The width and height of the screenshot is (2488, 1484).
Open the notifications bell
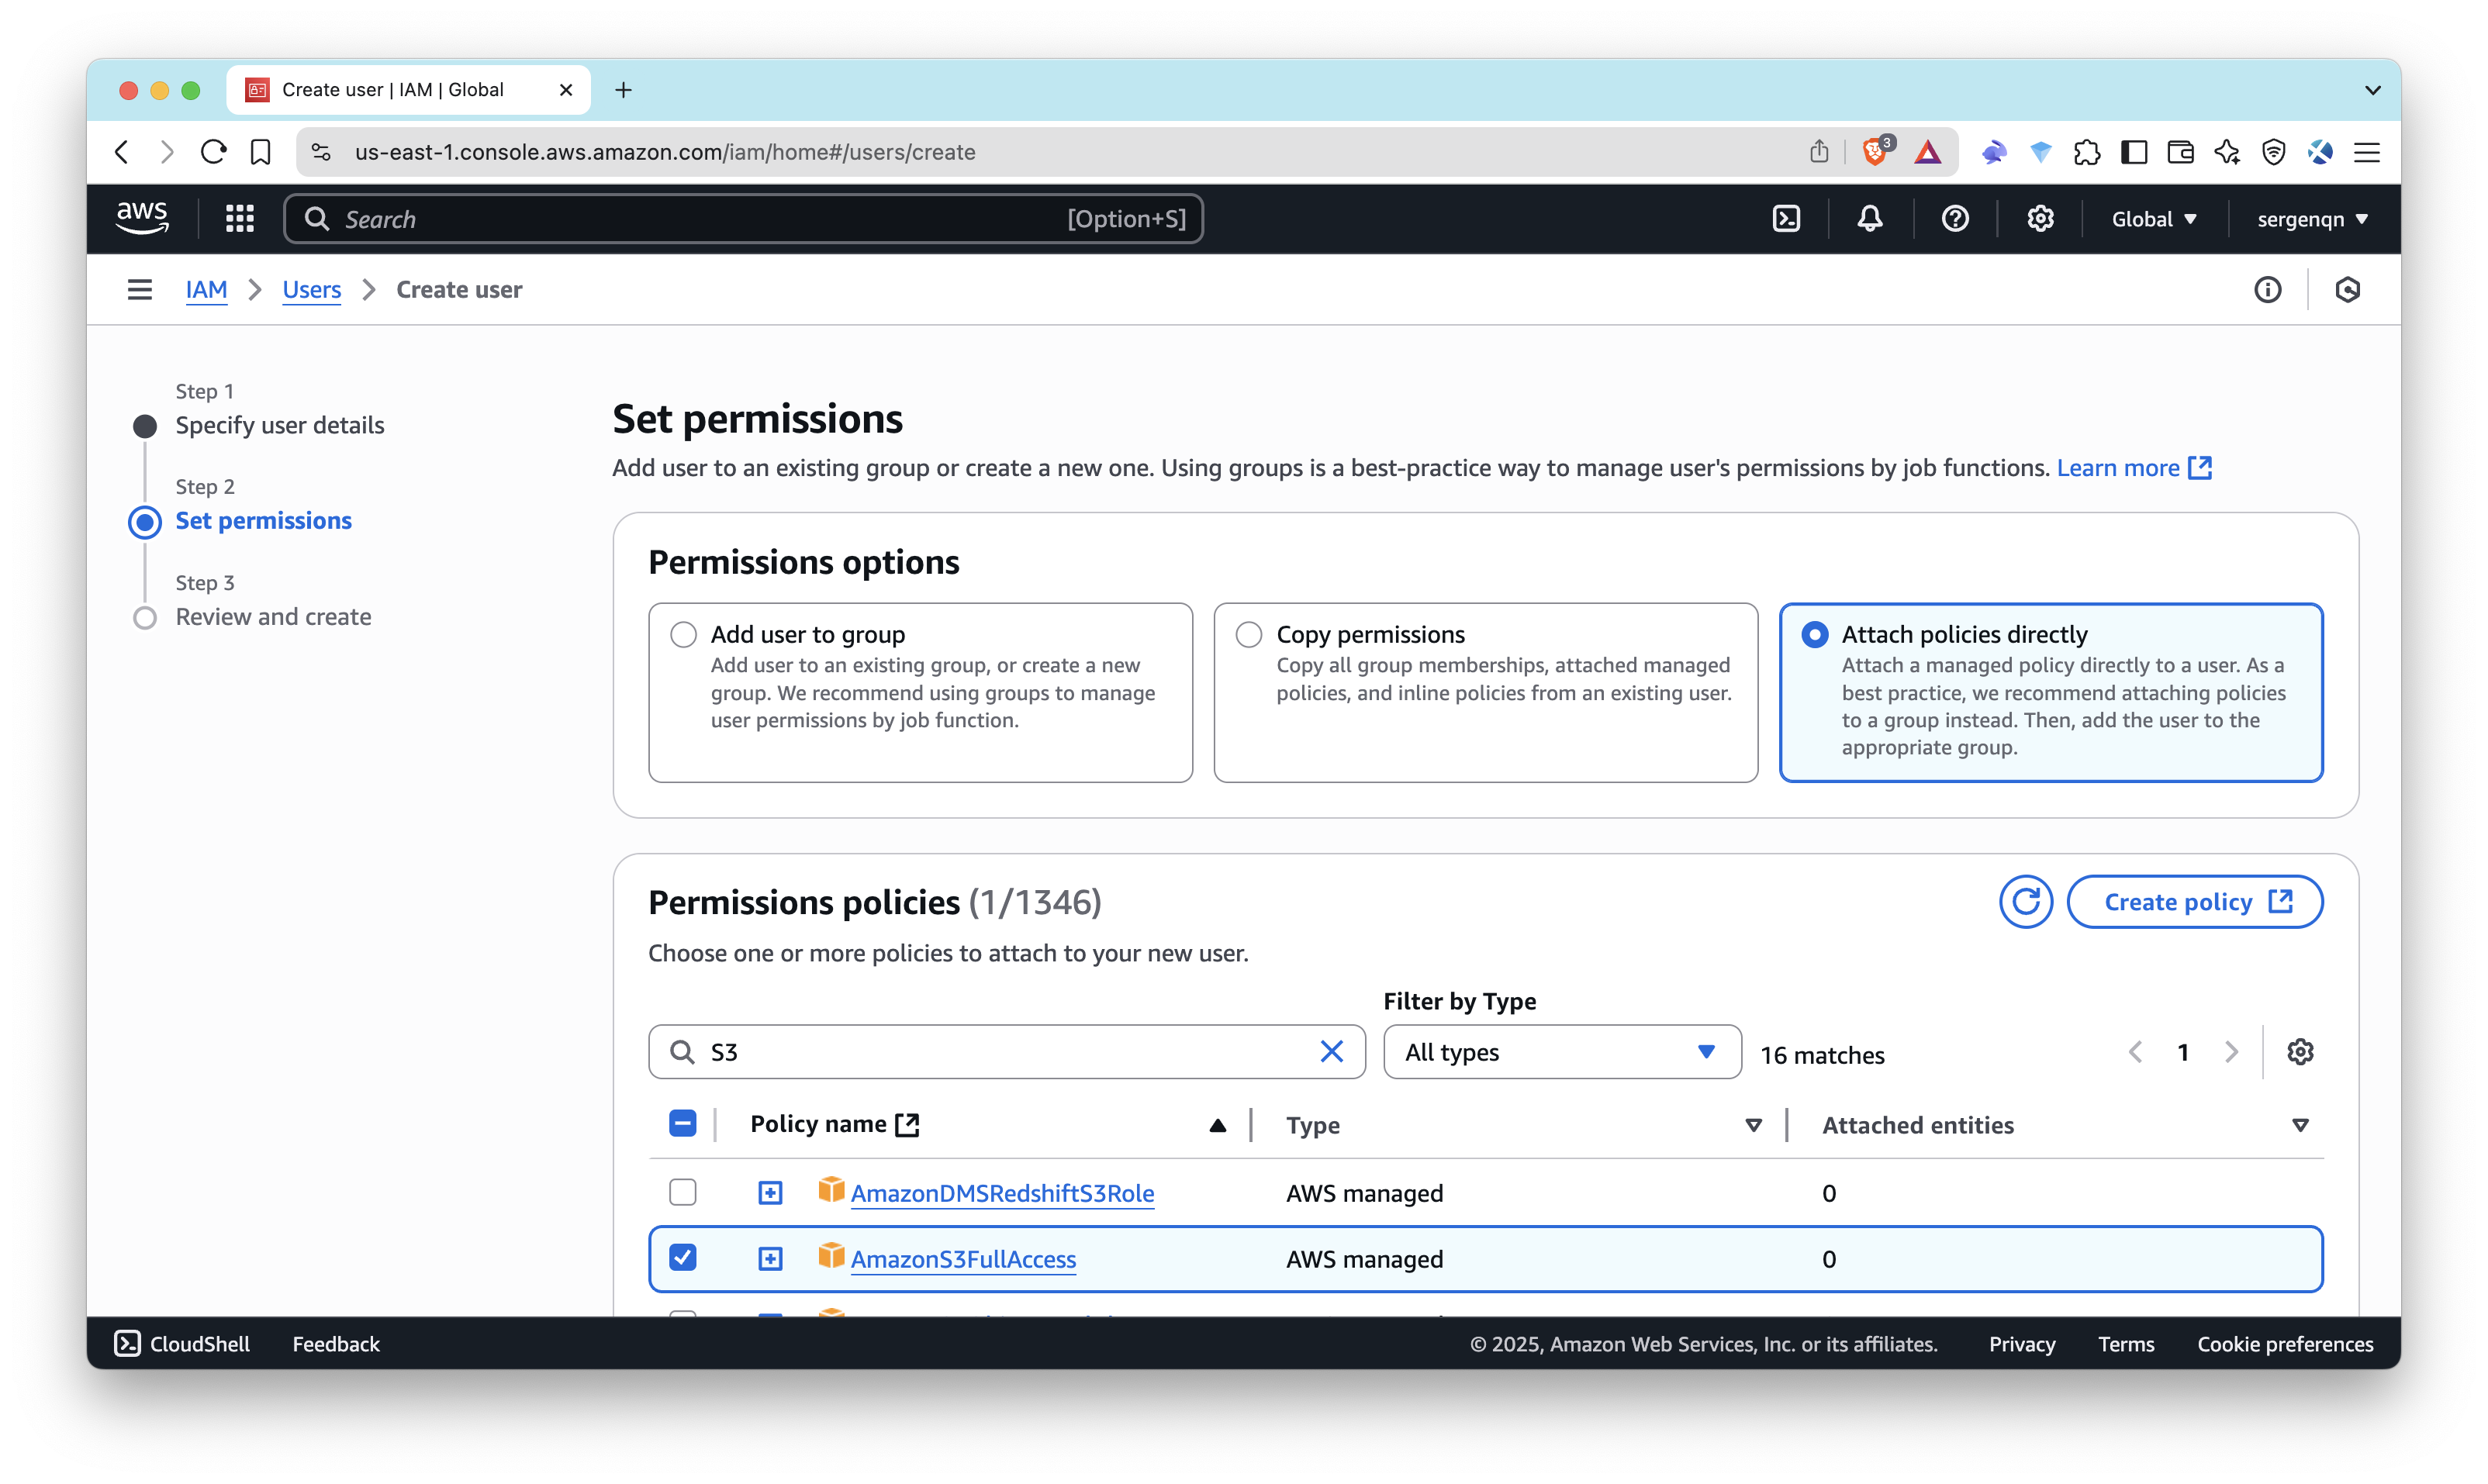(x=1869, y=218)
